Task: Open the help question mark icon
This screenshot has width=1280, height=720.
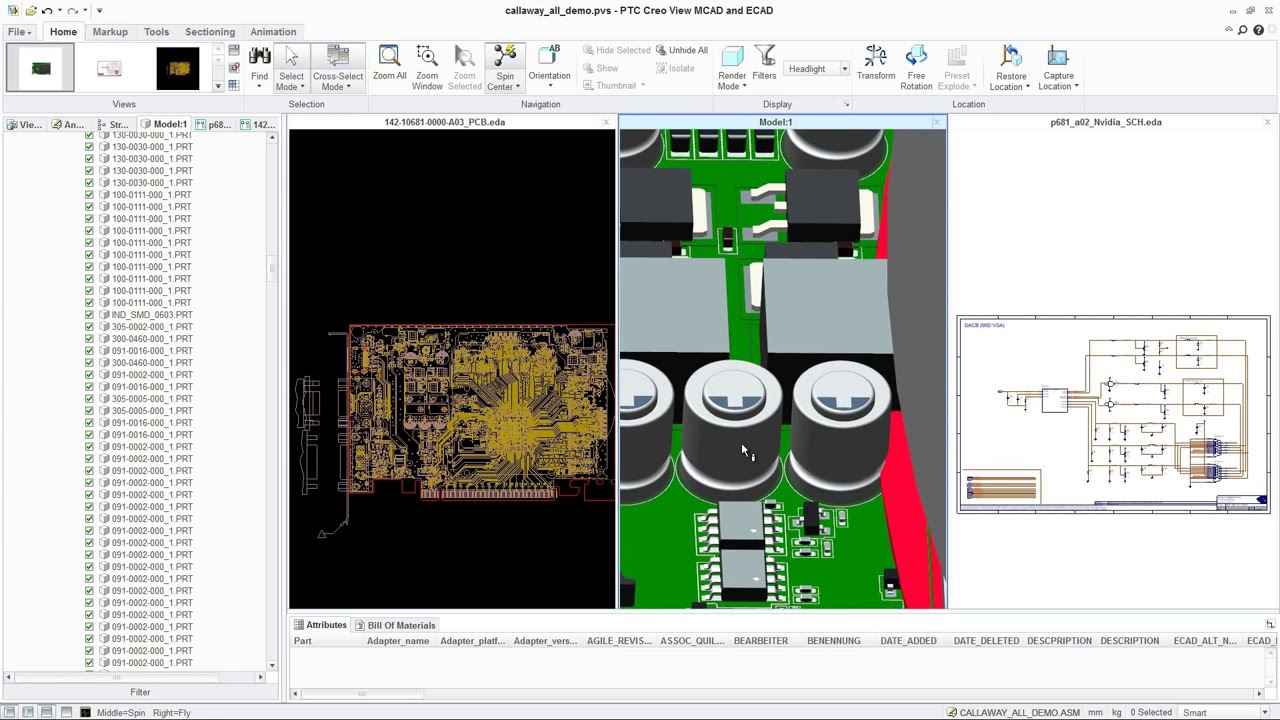Action: (1258, 31)
